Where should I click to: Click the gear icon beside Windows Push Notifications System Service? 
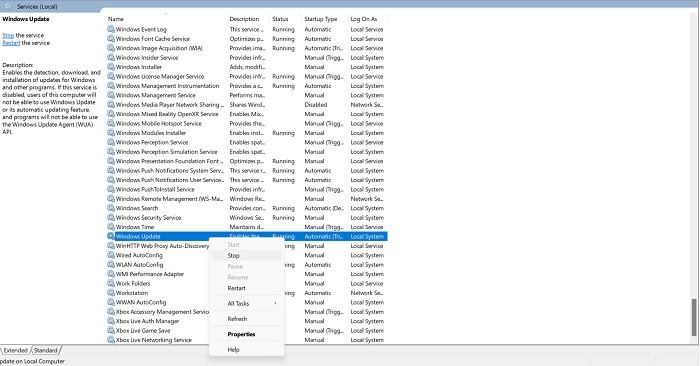[111, 170]
